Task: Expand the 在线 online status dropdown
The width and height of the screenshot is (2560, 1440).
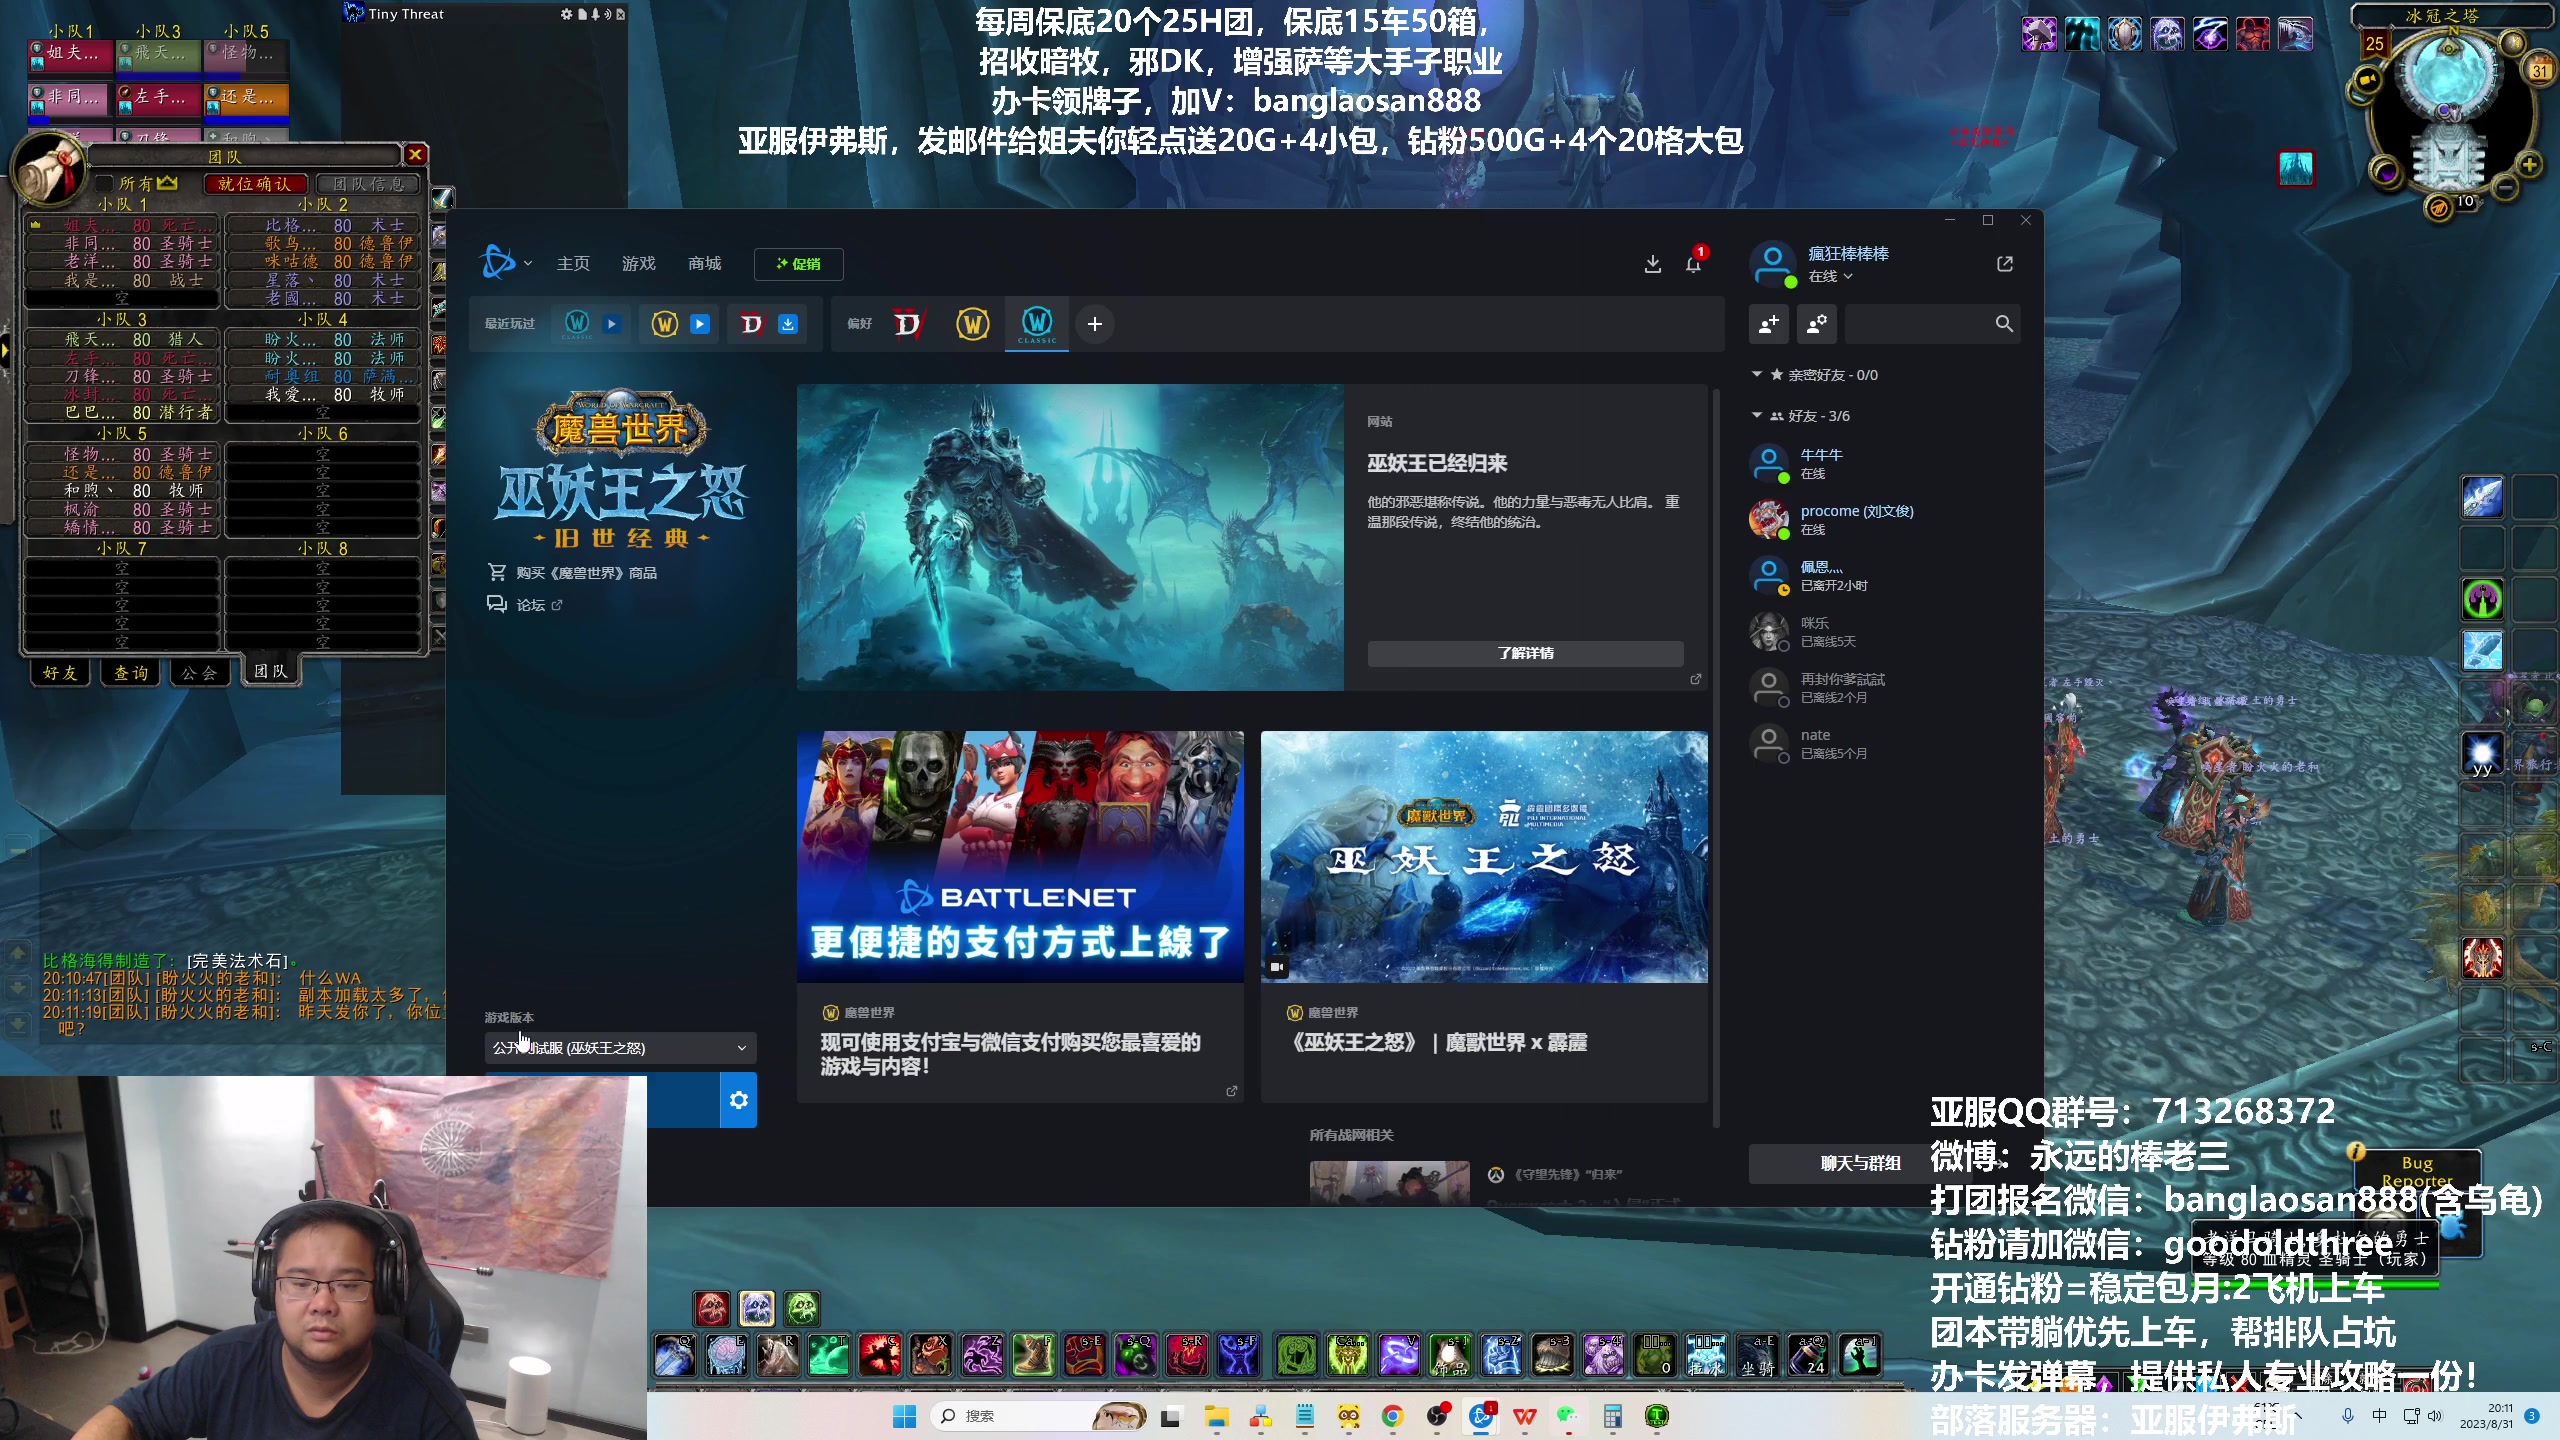Action: point(1835,276)
